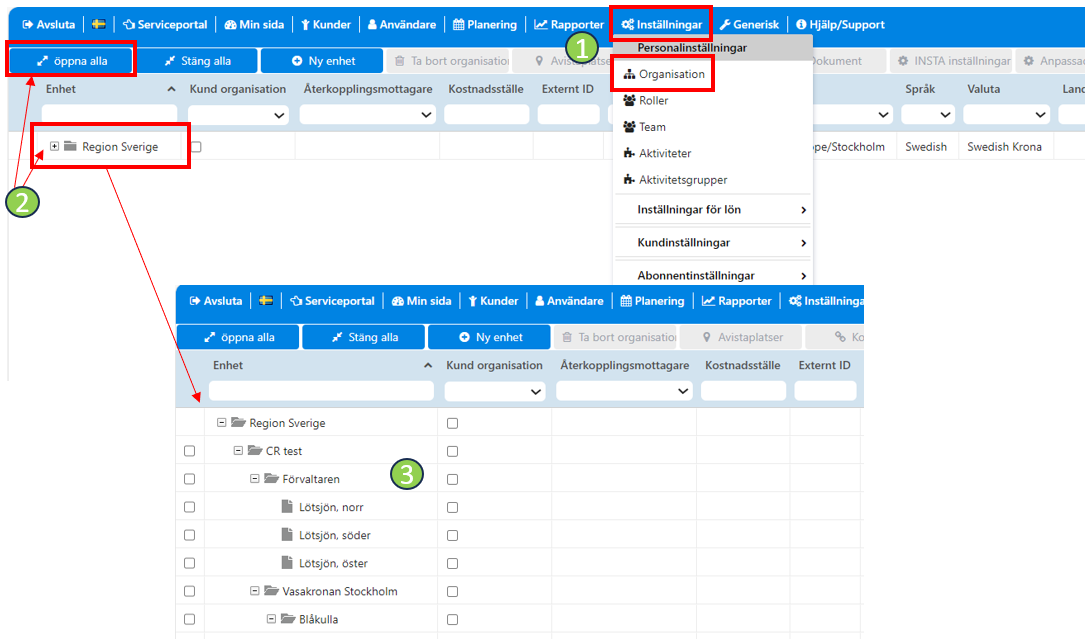Open Rapporter in the expanded-tree view navigation
1085x639 pixels.
coord(737,301)
